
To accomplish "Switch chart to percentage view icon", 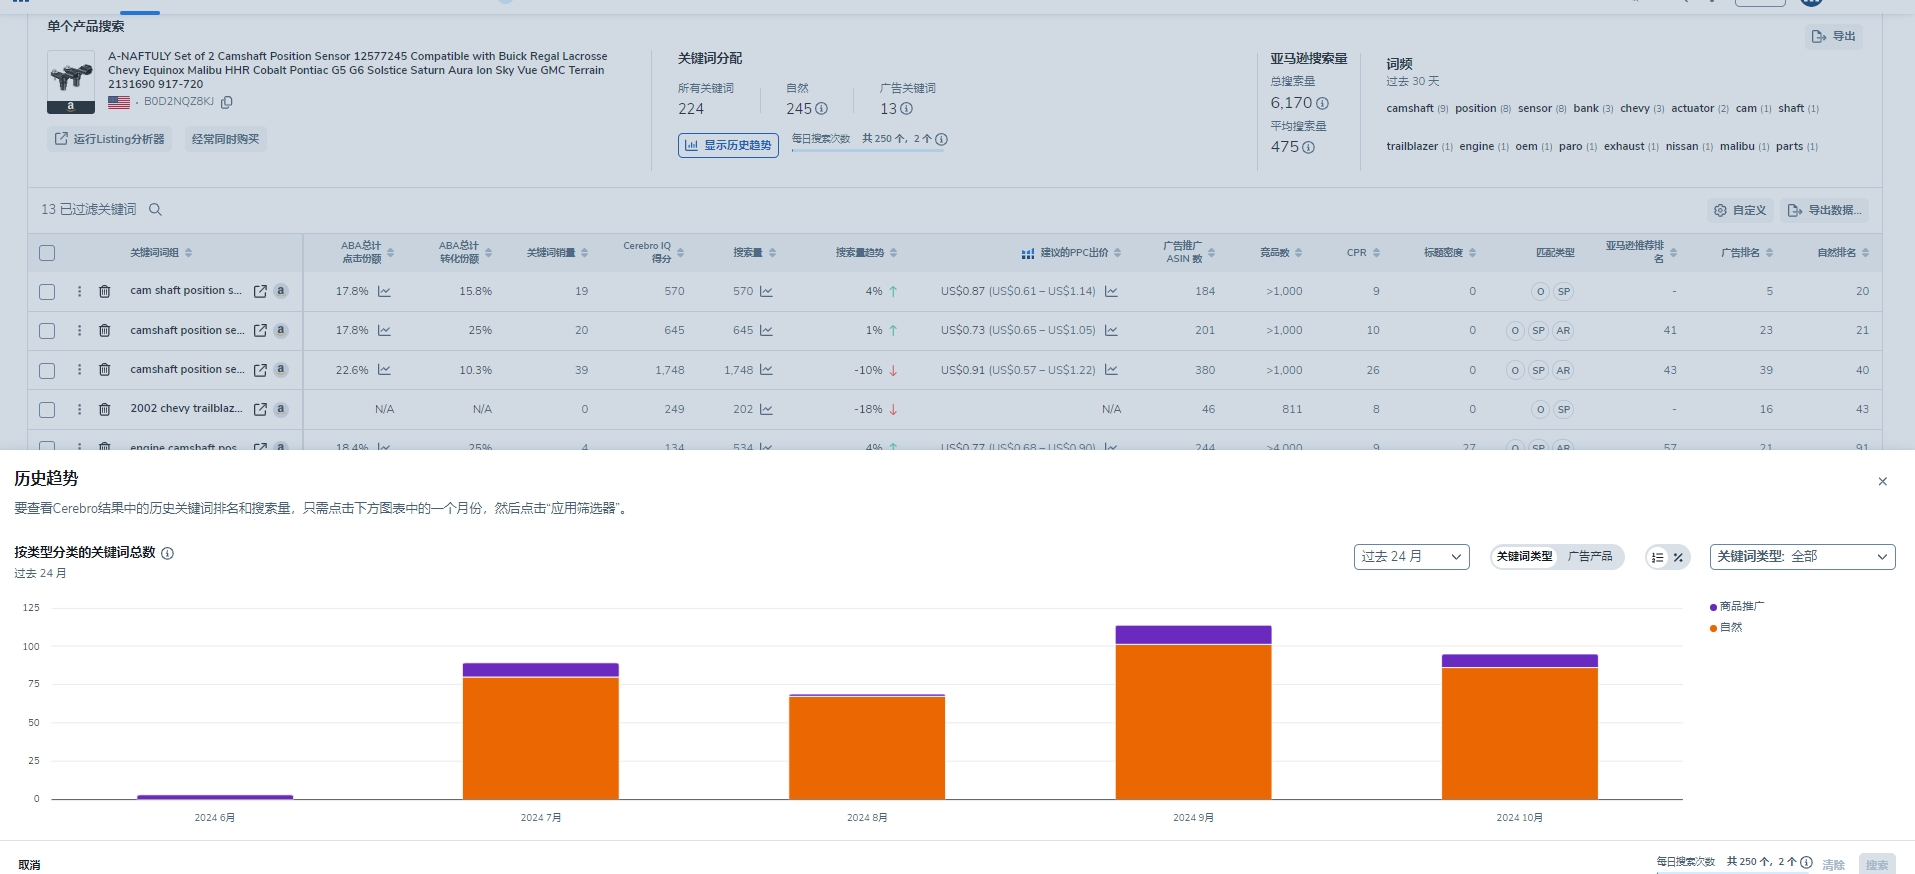I will [x=1678, y=557].
